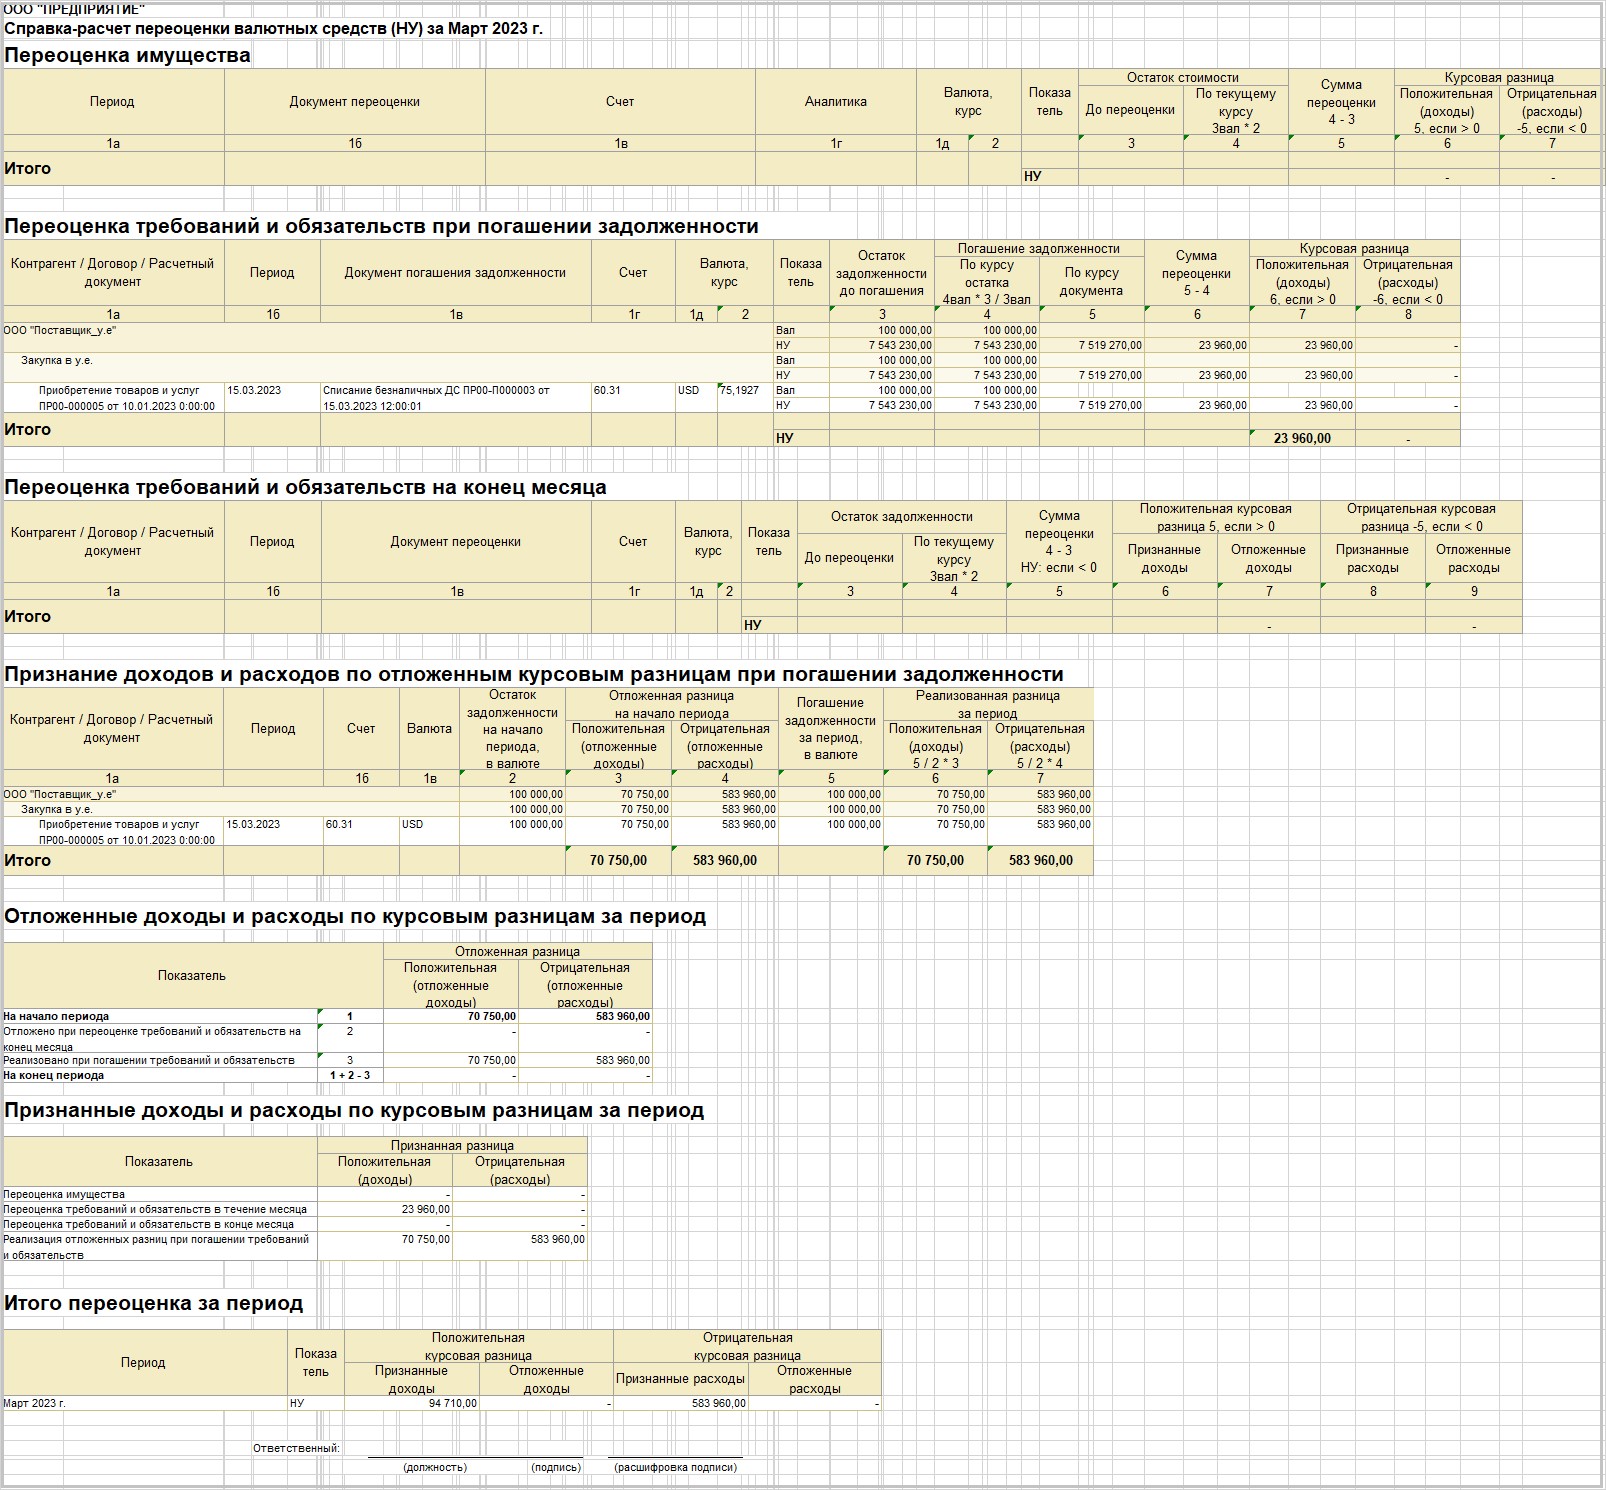Select the "Погашение задолженности за период" column header
Screen dimensions: 1606x1490
[x=830, y=728]
